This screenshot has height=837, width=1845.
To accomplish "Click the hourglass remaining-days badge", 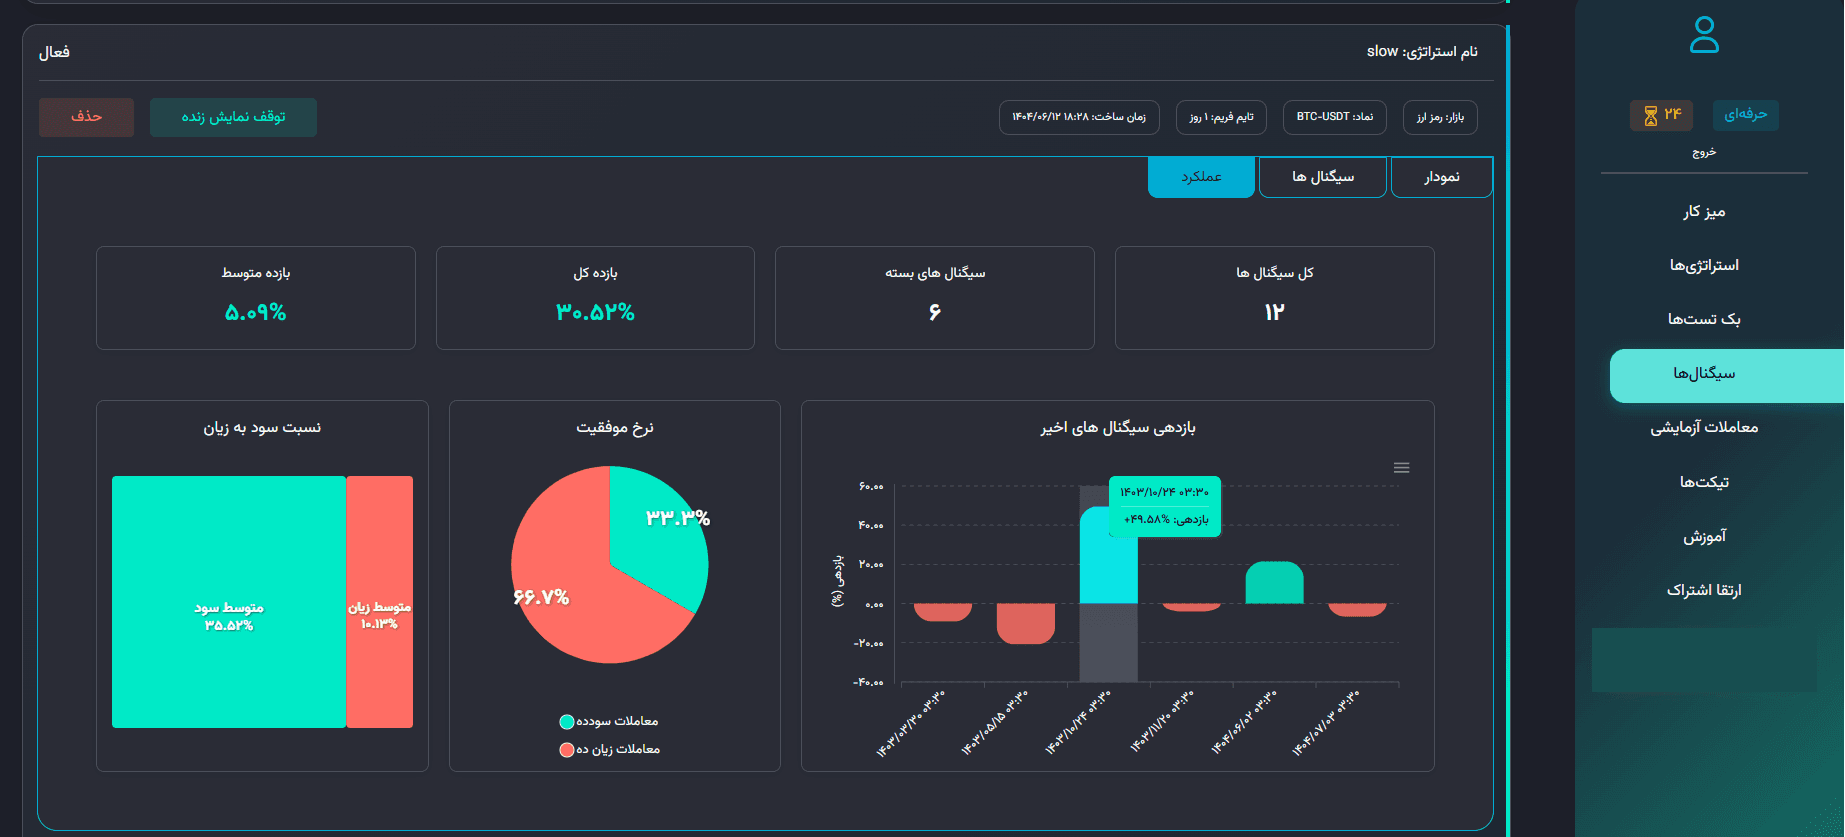I will pyautogui.click(x=1661, y=115).
